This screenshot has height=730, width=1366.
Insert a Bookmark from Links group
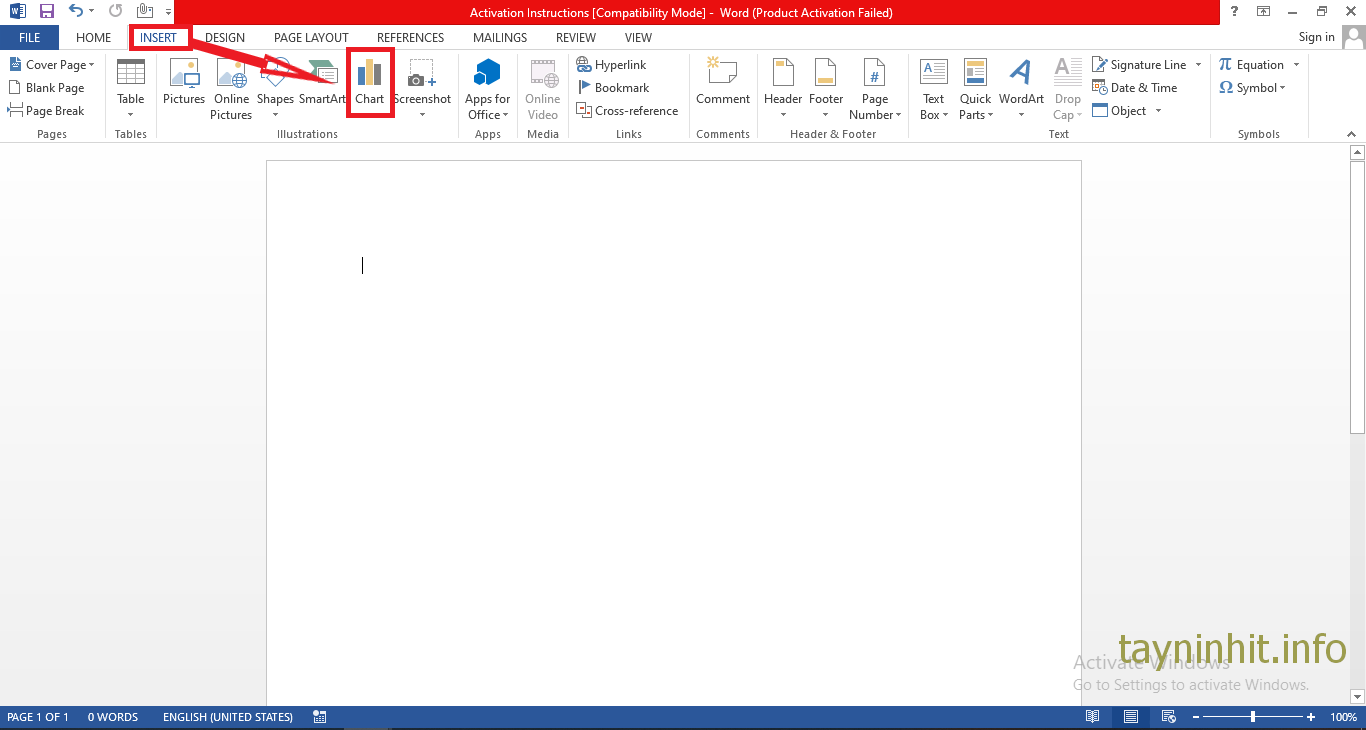(612, 88)
